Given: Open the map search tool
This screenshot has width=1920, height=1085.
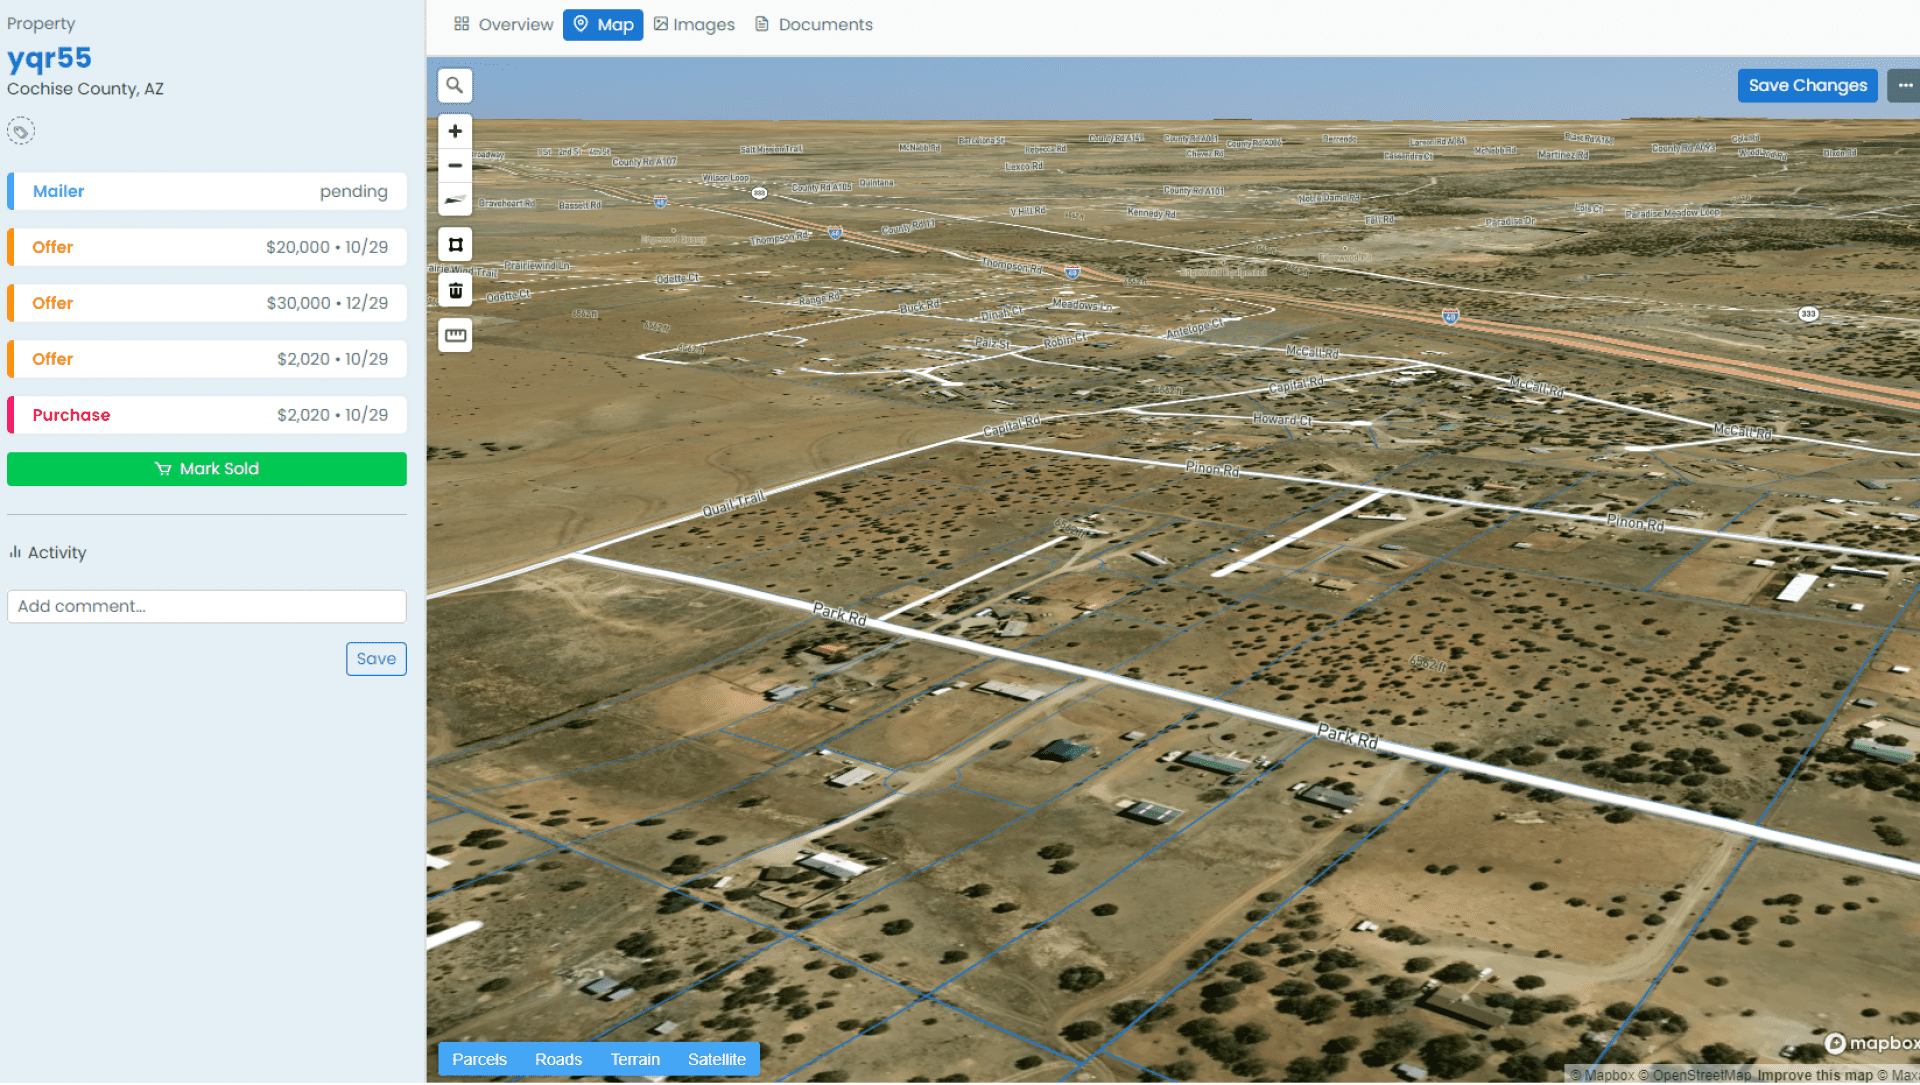Looking at the screenshot, I should coord(455,85).
